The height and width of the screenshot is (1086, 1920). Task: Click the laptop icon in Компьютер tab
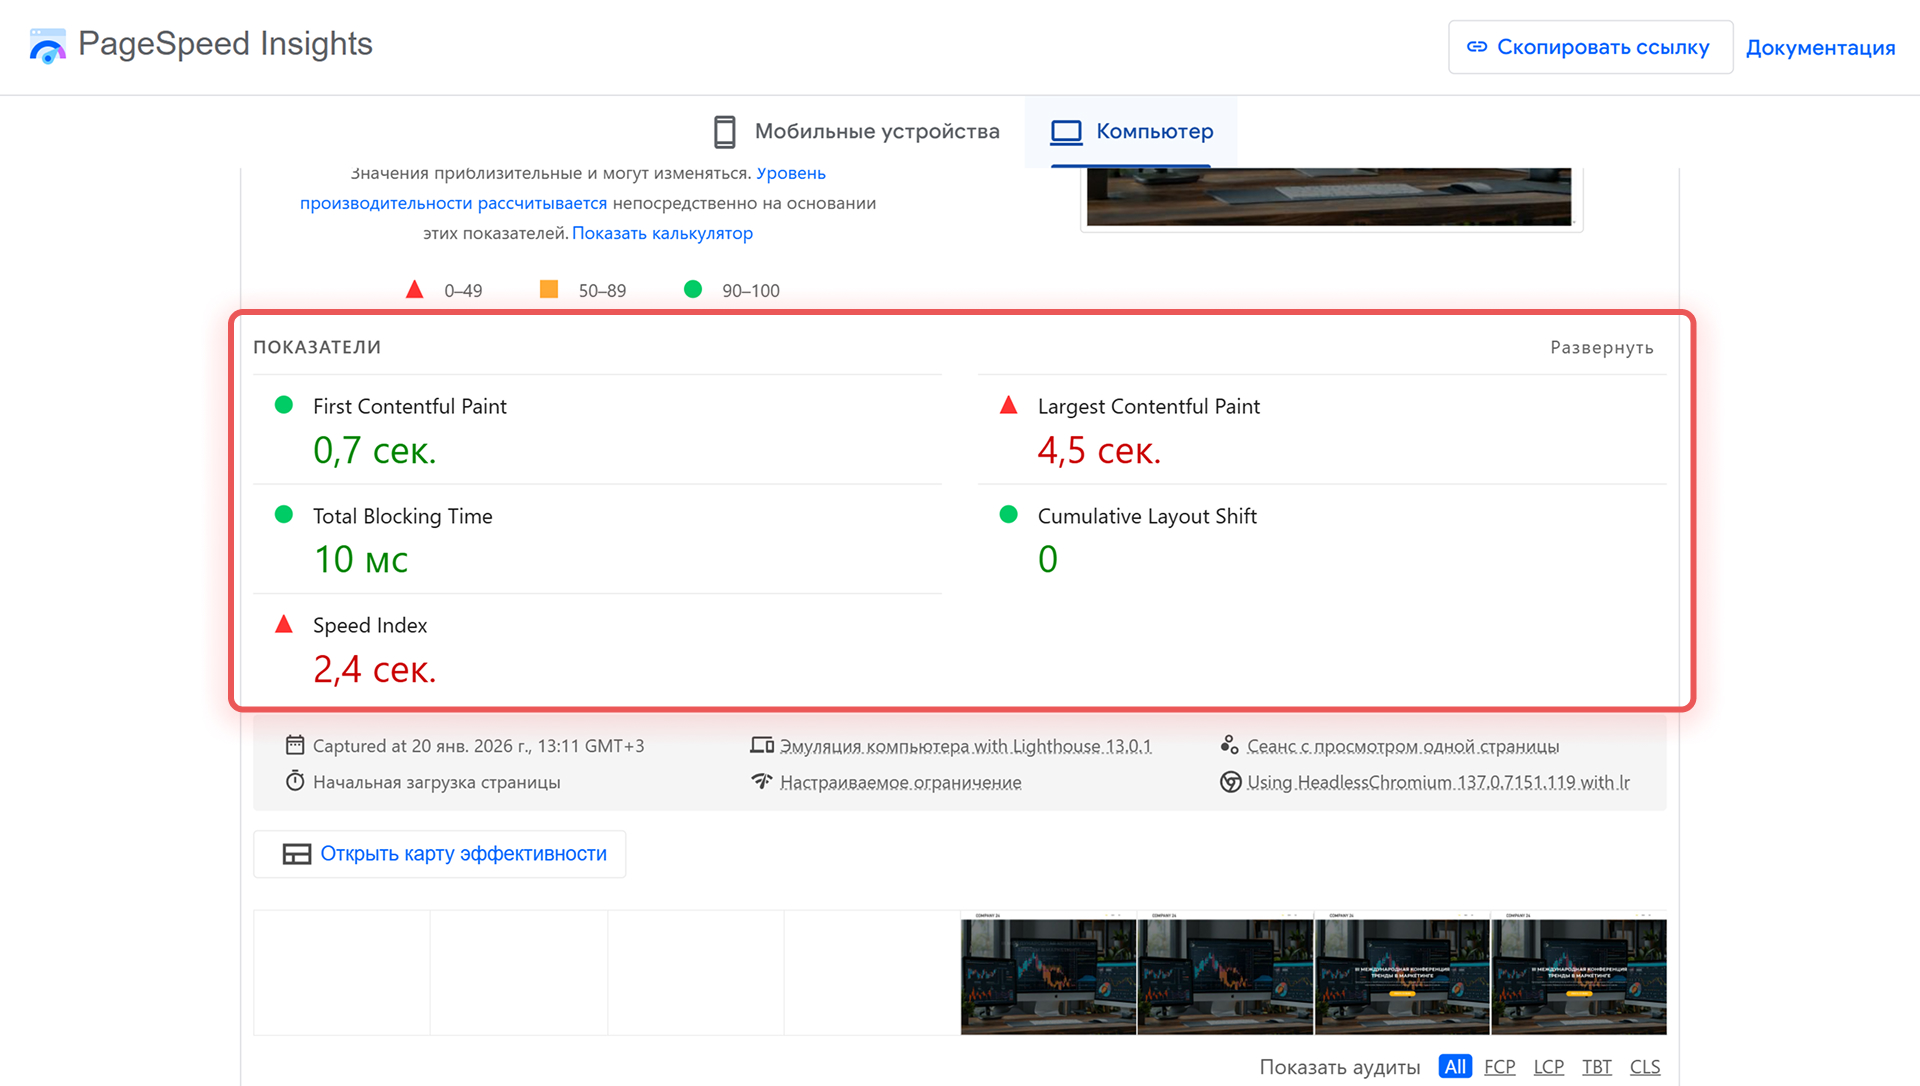coord(1066,132)
